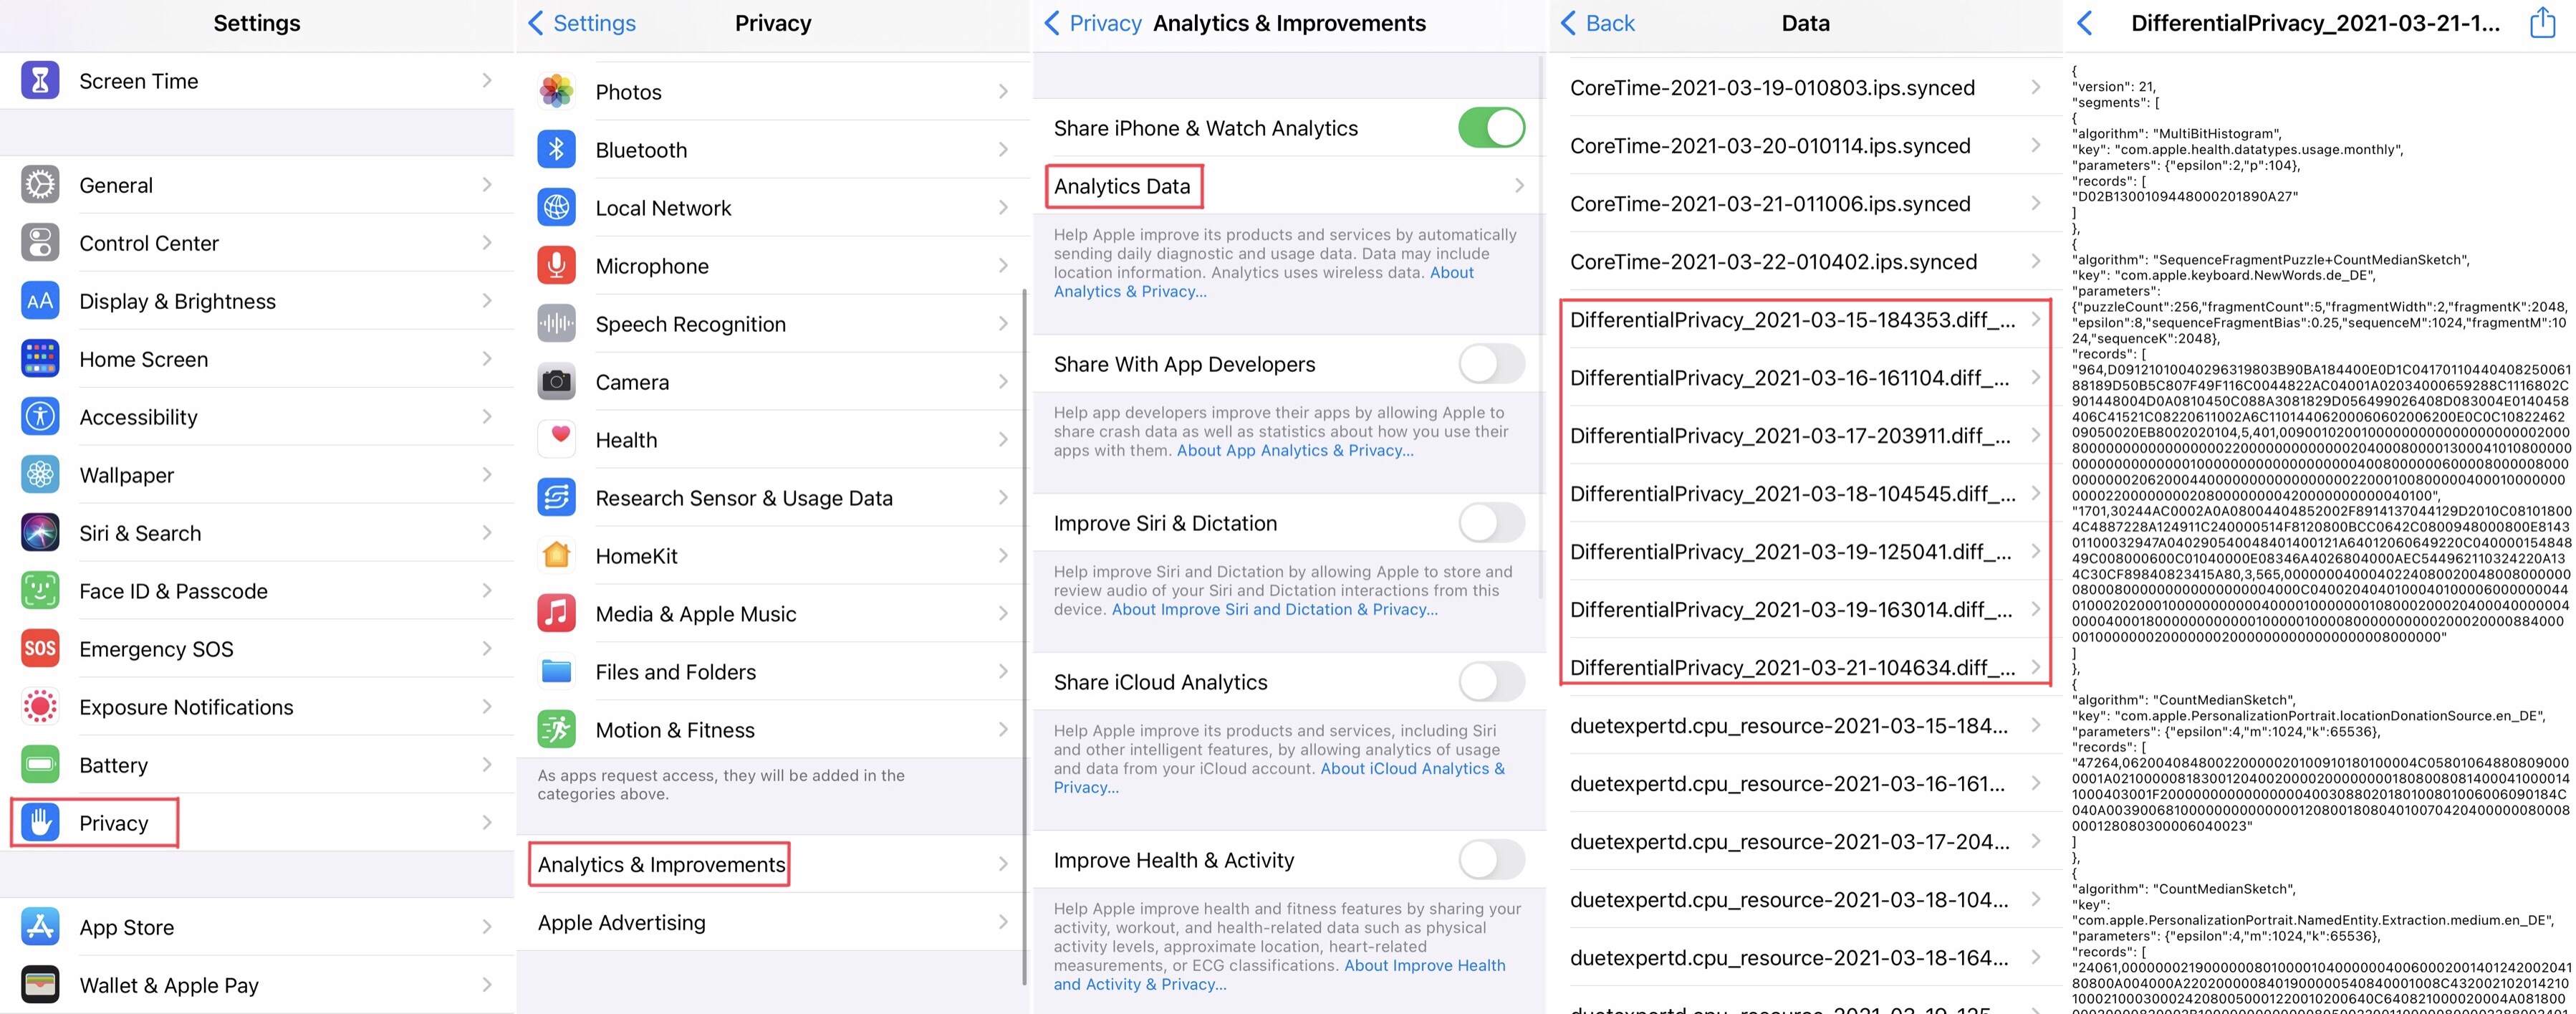Tap the Microphone icon
Image resolution: width=2576 pixels, height=1014 pixels.
pyautogui.click(x=557, y=265)
